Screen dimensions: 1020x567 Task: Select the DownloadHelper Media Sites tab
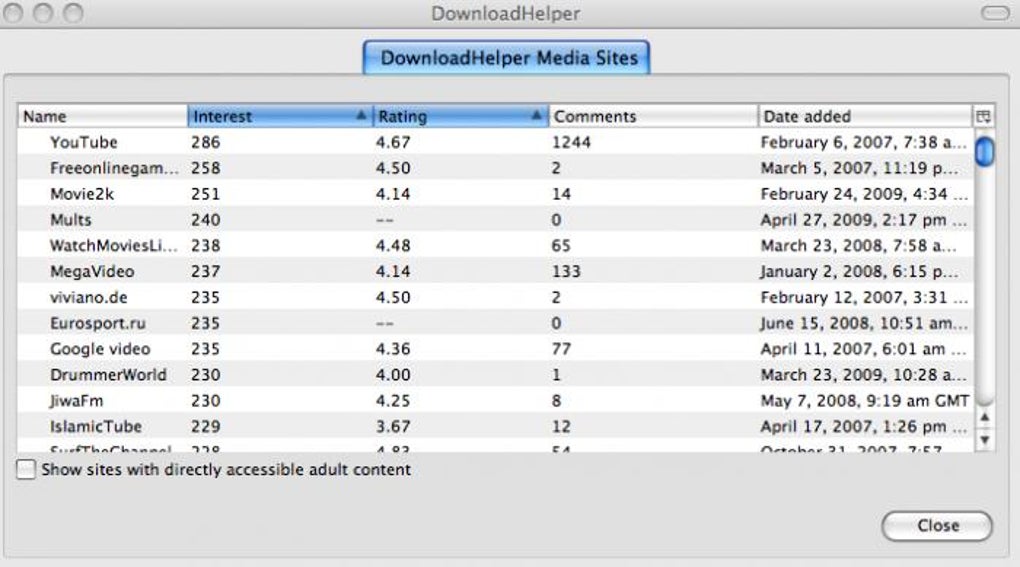pos(506,58)
